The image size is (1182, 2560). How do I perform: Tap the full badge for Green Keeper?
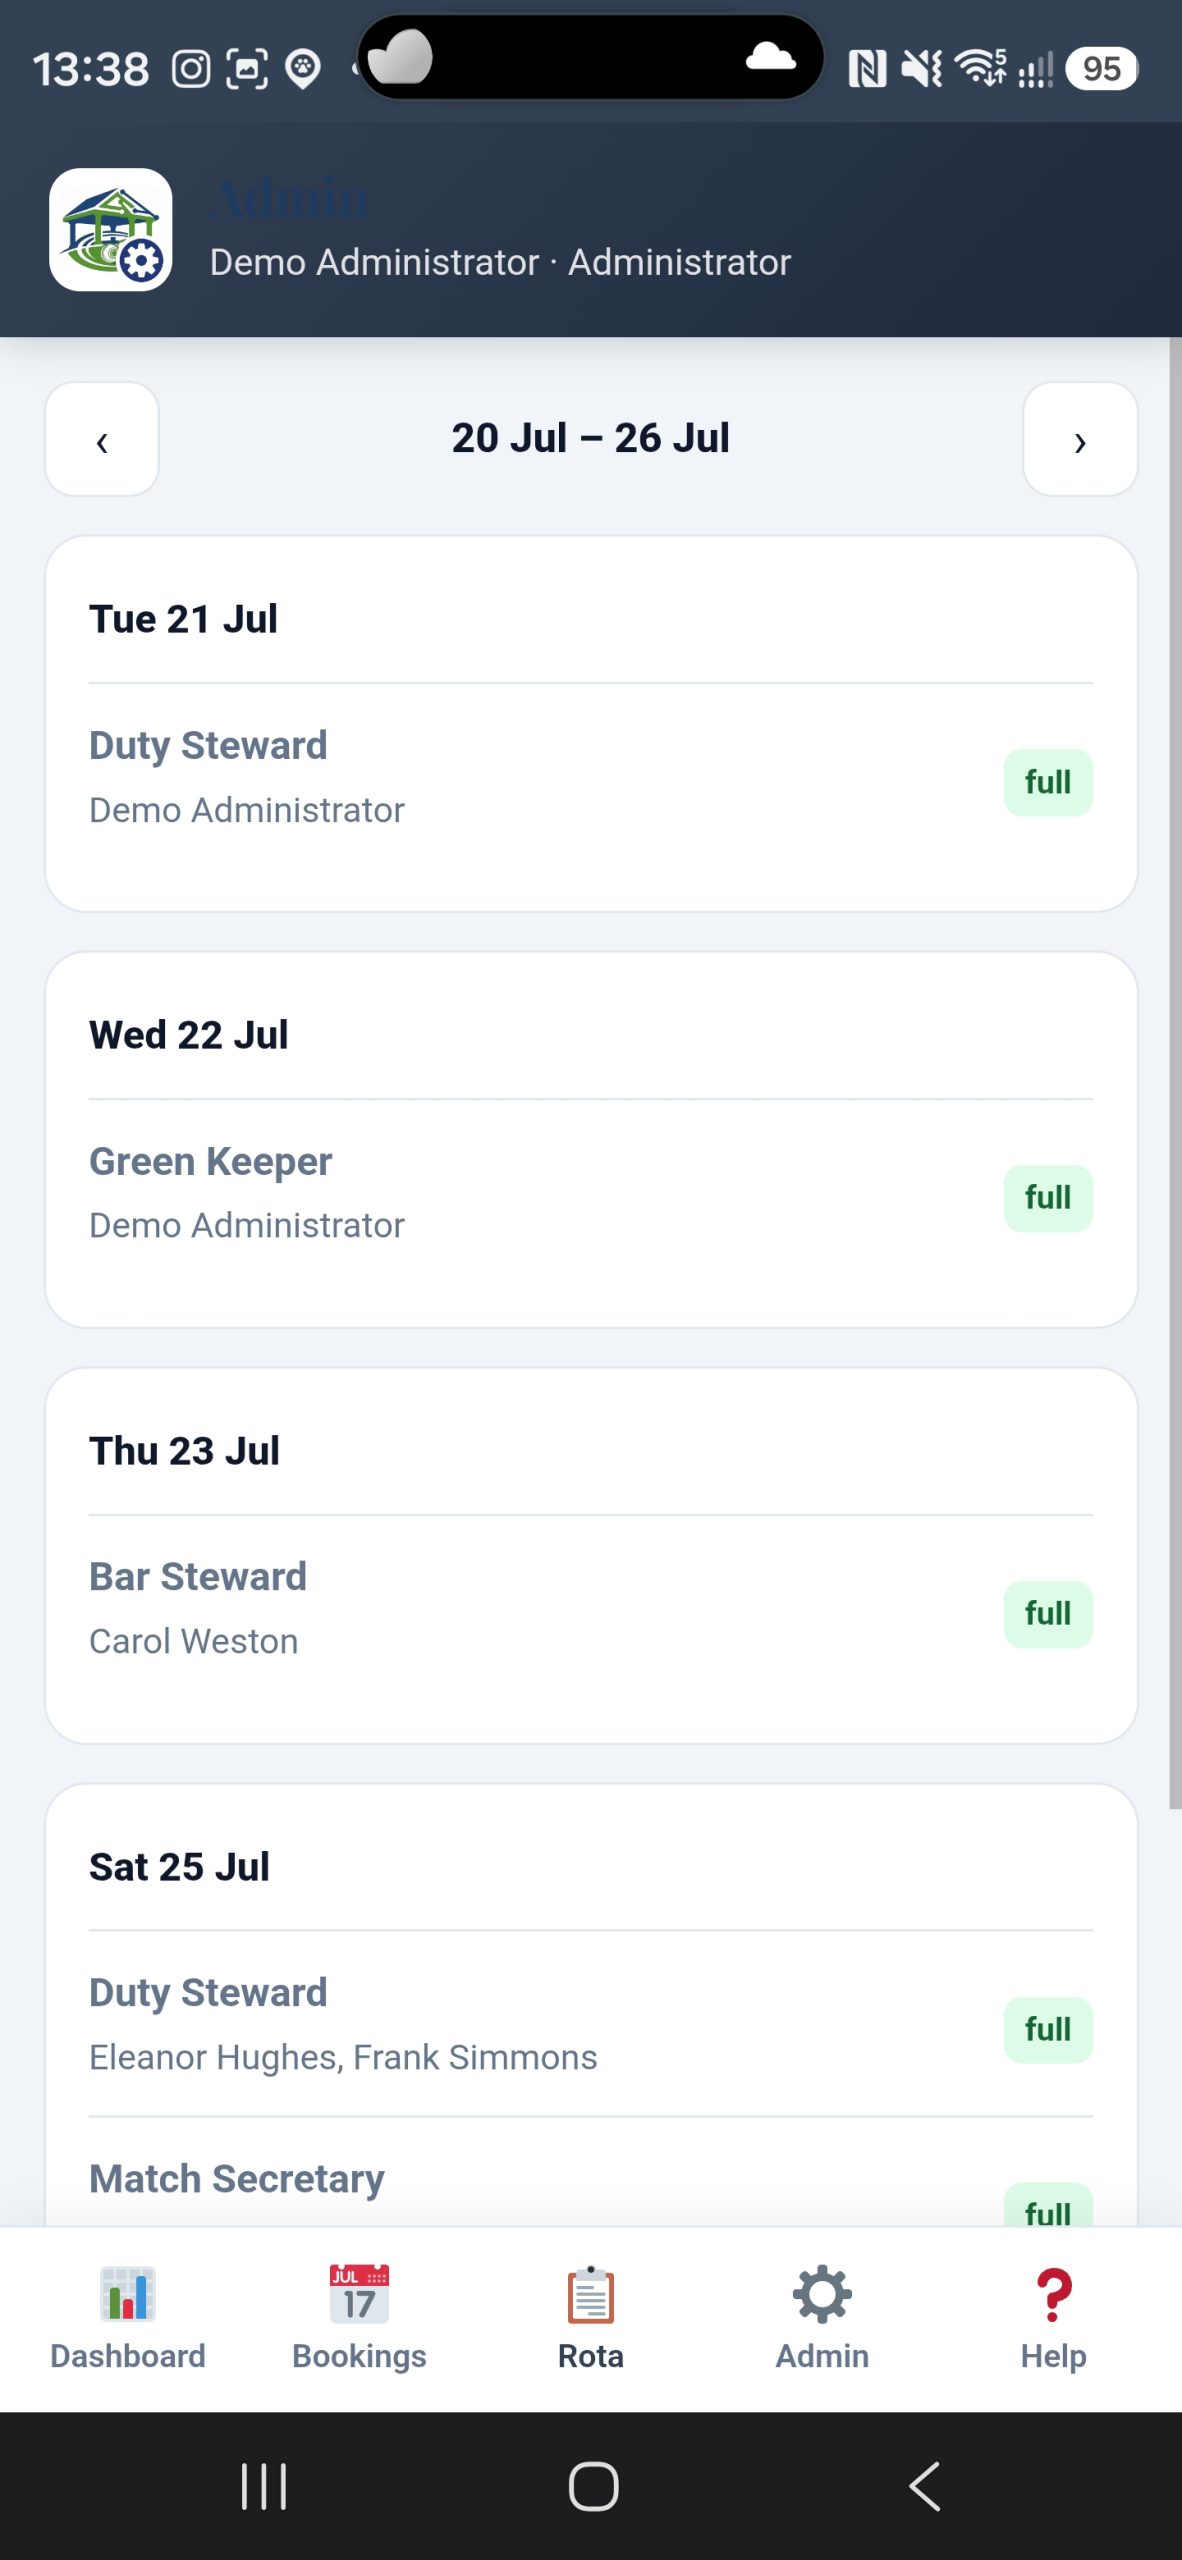point(1048,1198)
